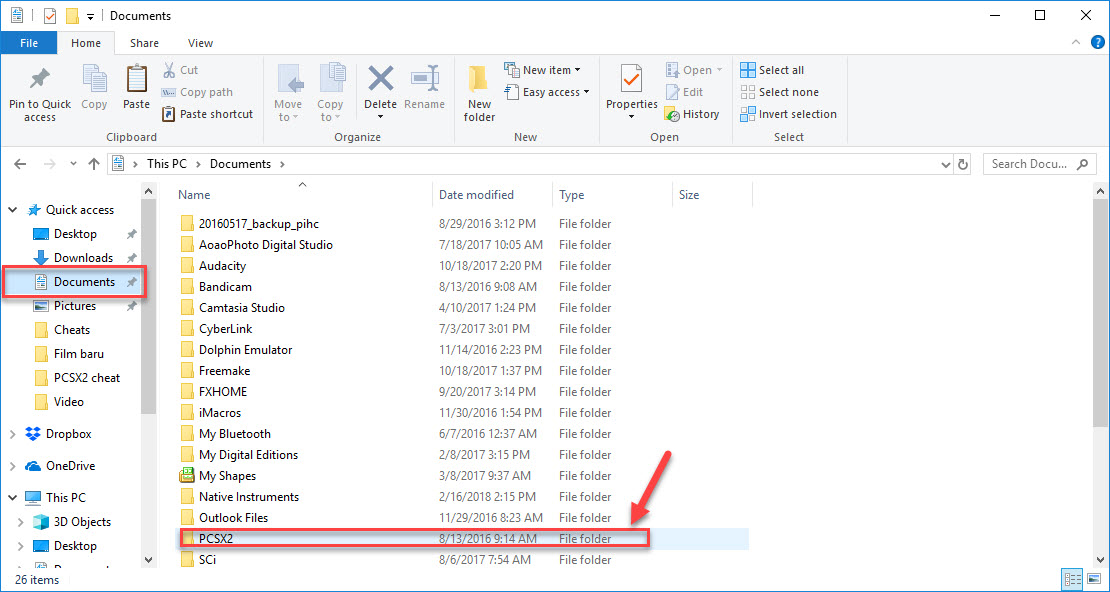Click Invert selection in the ribbon
The width and height of the screenshot is (1110, 592).
(x=788, y=114)
